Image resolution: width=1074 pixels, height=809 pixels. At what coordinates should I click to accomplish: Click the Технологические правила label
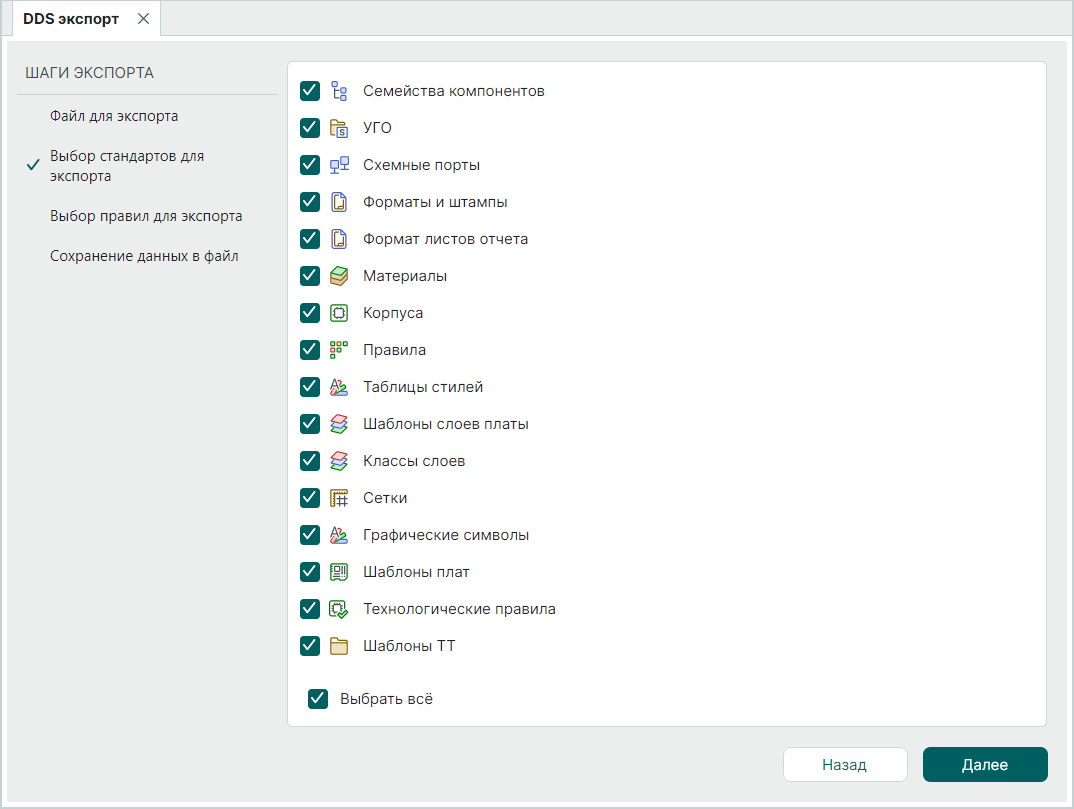(460, 609)
